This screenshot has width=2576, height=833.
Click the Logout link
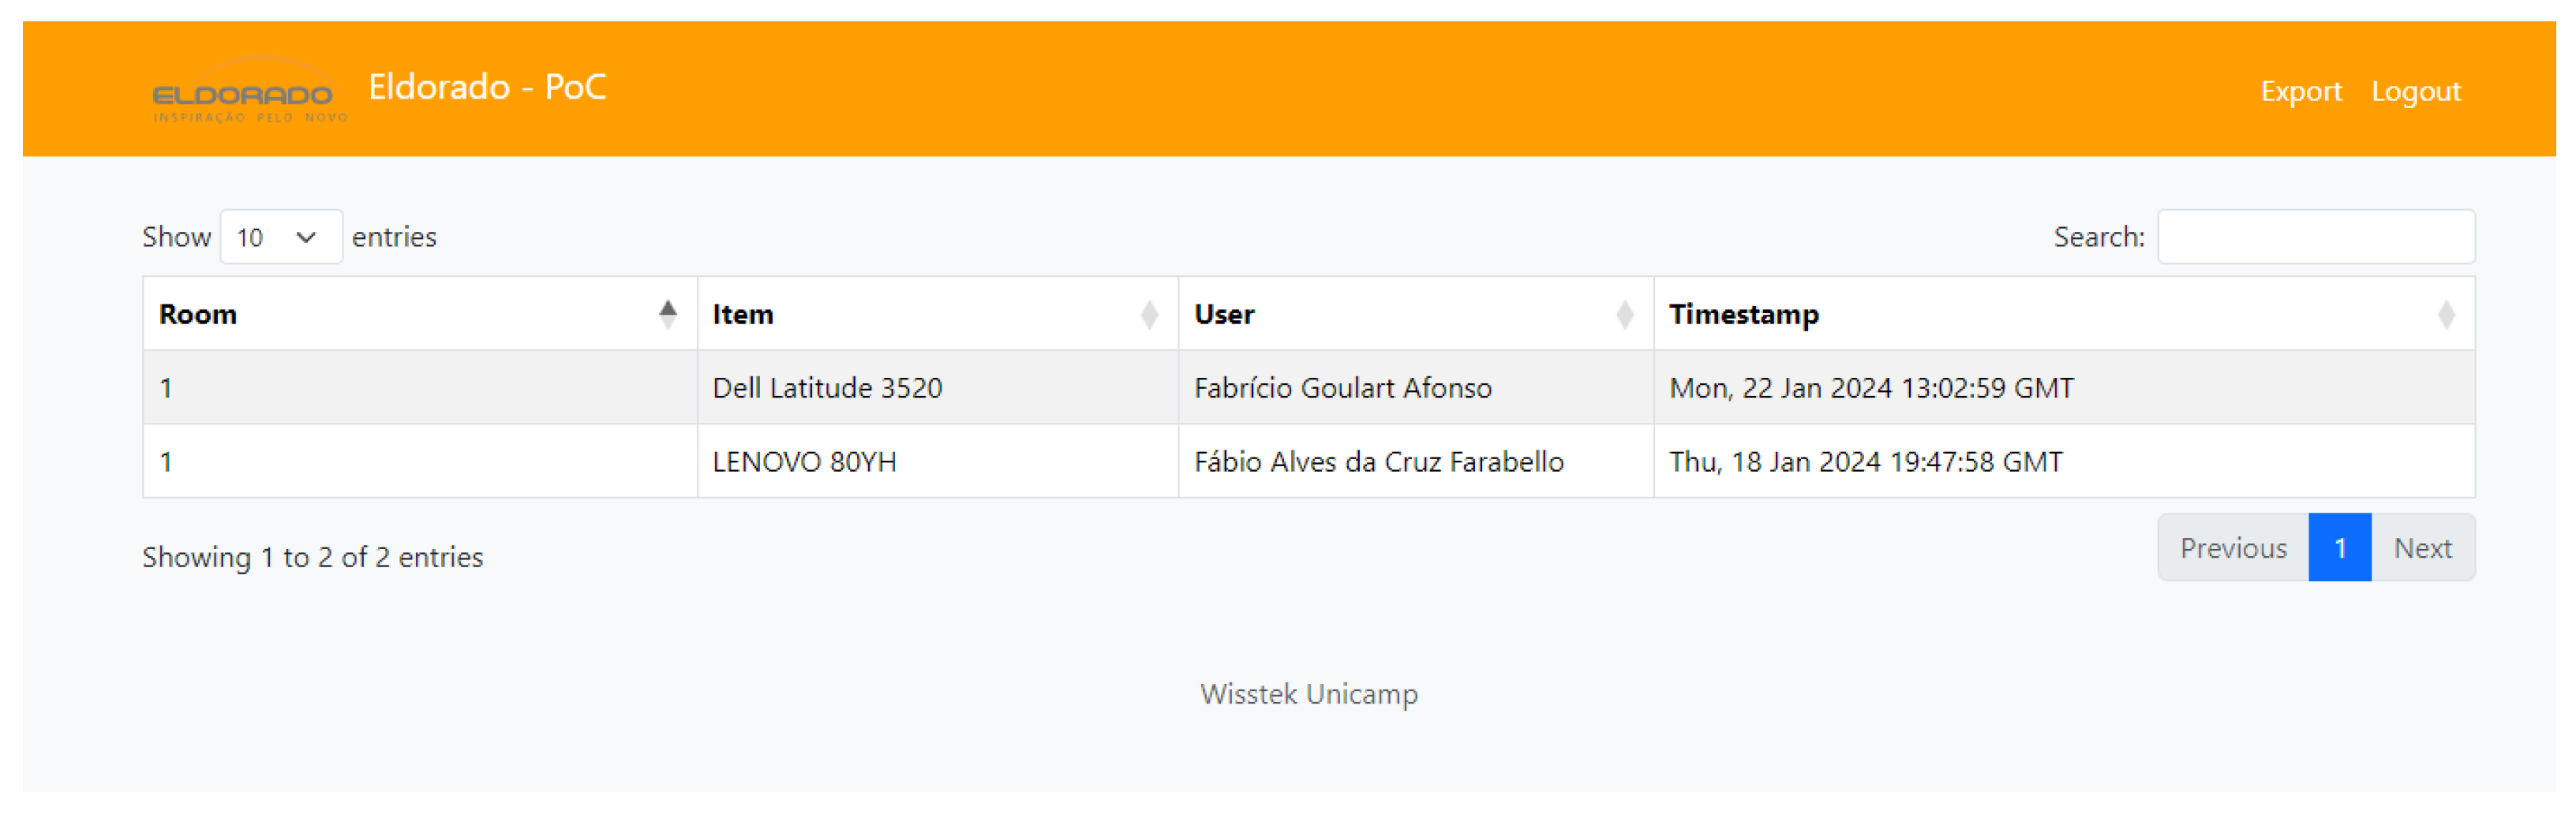click(2415, 91)
